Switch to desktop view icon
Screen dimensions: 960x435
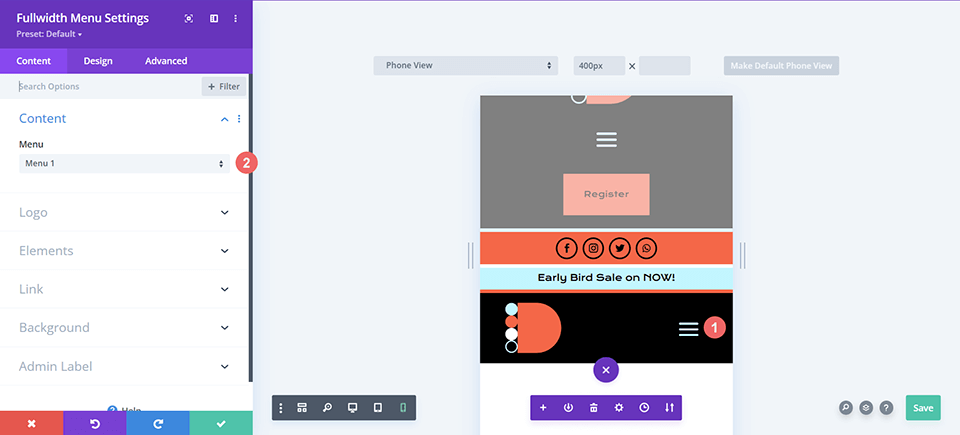(x=352, y=408)
